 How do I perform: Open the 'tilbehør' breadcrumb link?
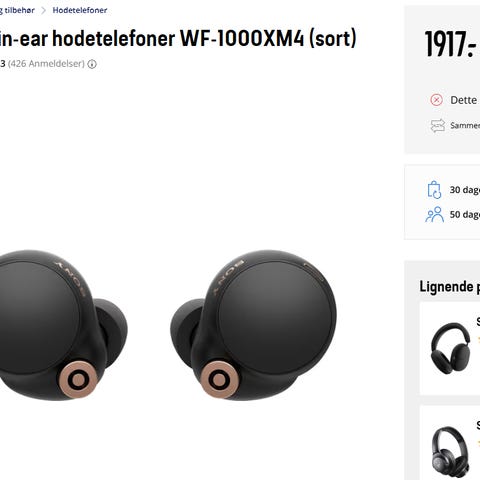17,10
